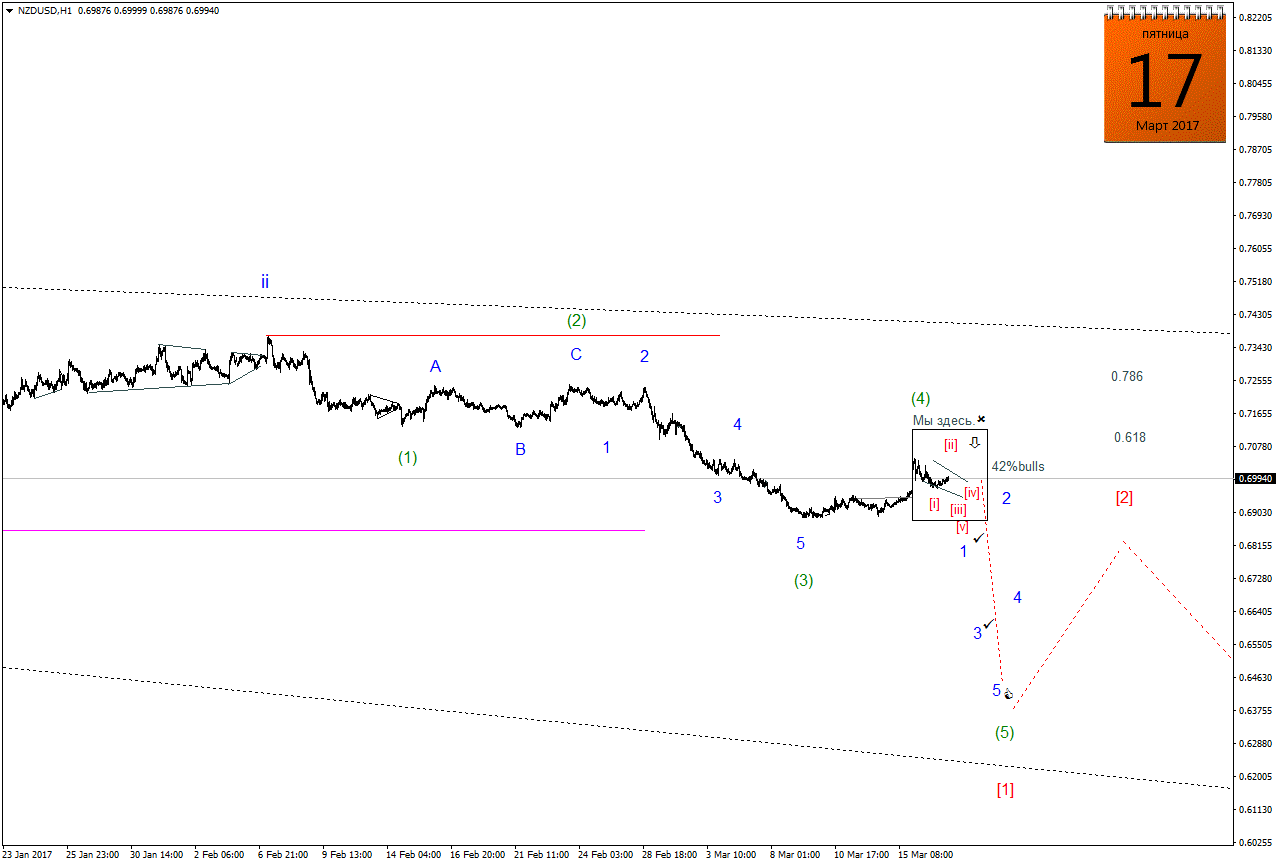Click the '3 Mar 10:00' time axis label
The width and height of the screenshot is (1276, 866).
pos(731,856)
